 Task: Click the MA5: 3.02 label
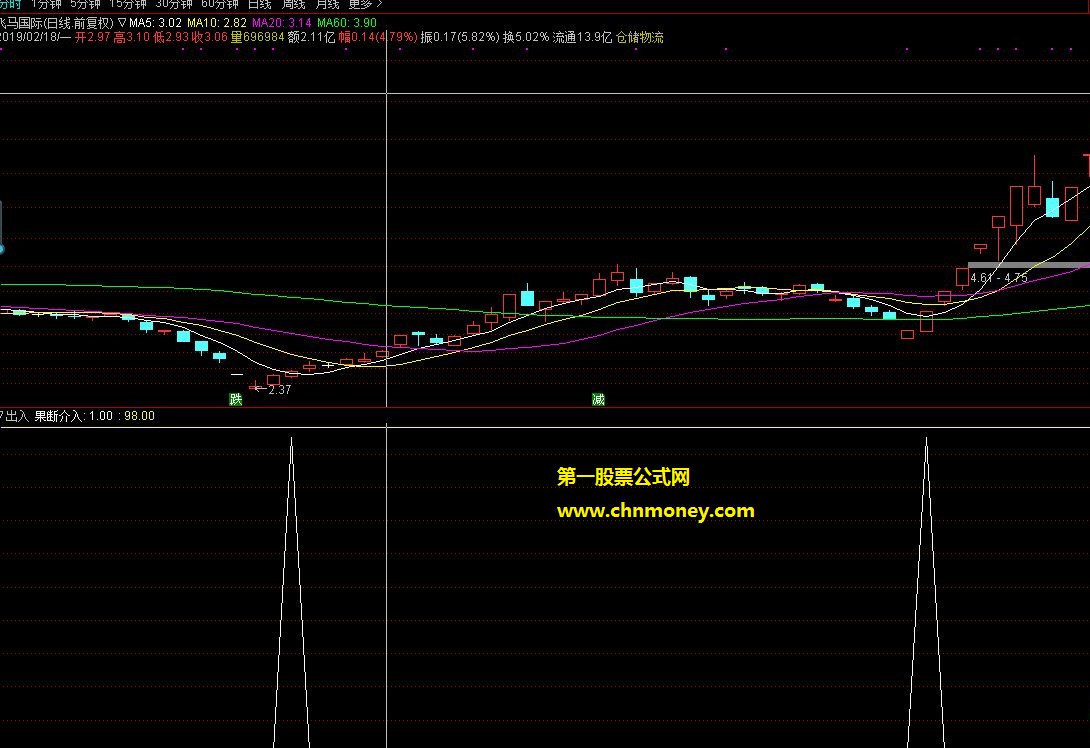pos(156,23)
